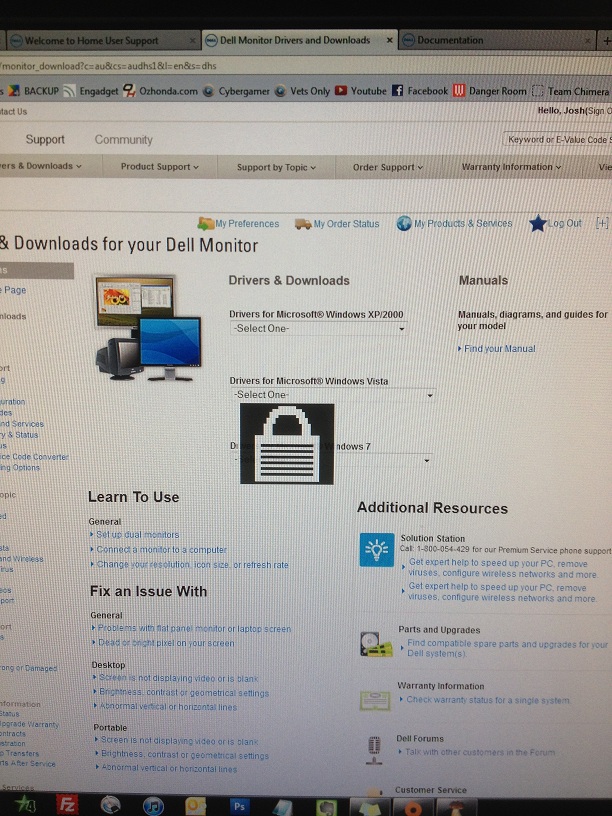The image size is (612, 816).
Task: Open Desktop Screen is not displaying video link
Action: coord(178,679)
